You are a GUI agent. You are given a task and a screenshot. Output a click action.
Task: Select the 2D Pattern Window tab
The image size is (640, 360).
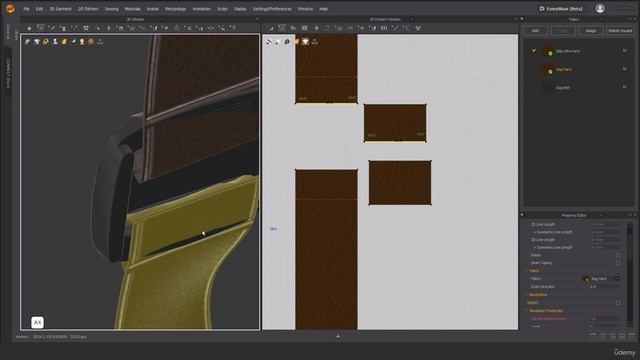tap(385, 19)
